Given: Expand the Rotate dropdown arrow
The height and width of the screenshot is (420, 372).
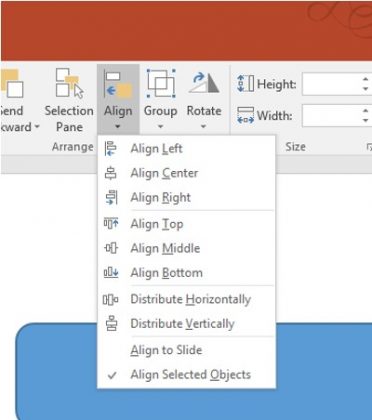Looking at the screenshot, I should (x=203, y=127).
